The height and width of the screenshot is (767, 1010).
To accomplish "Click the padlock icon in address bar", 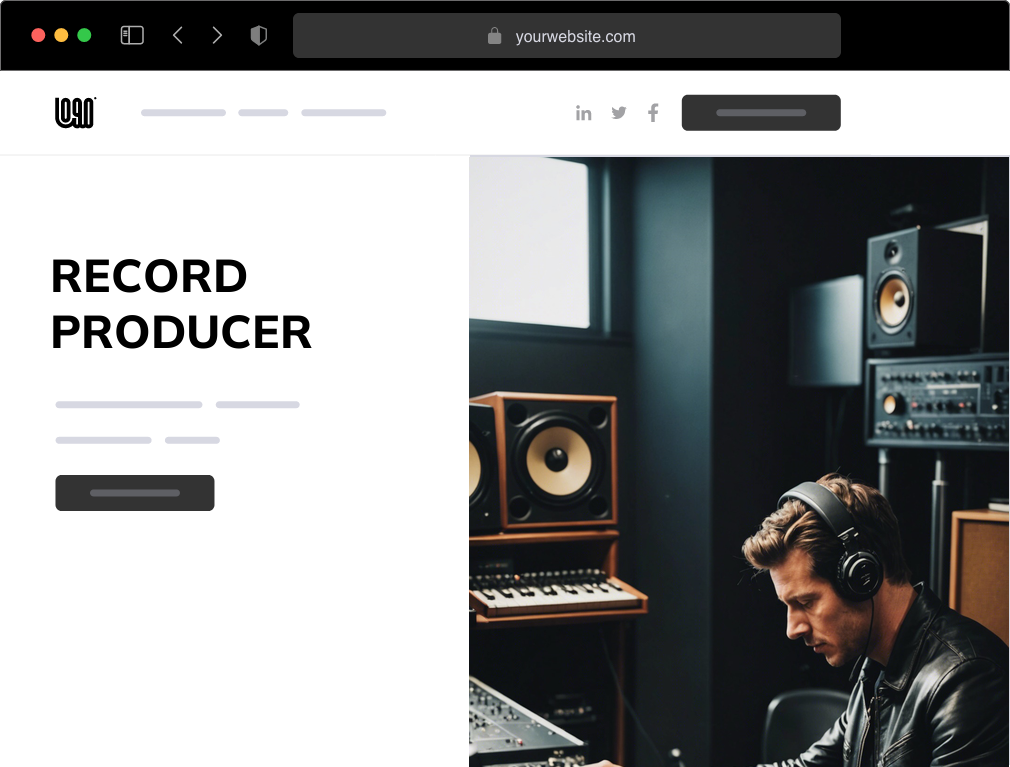I will (494, 36).
